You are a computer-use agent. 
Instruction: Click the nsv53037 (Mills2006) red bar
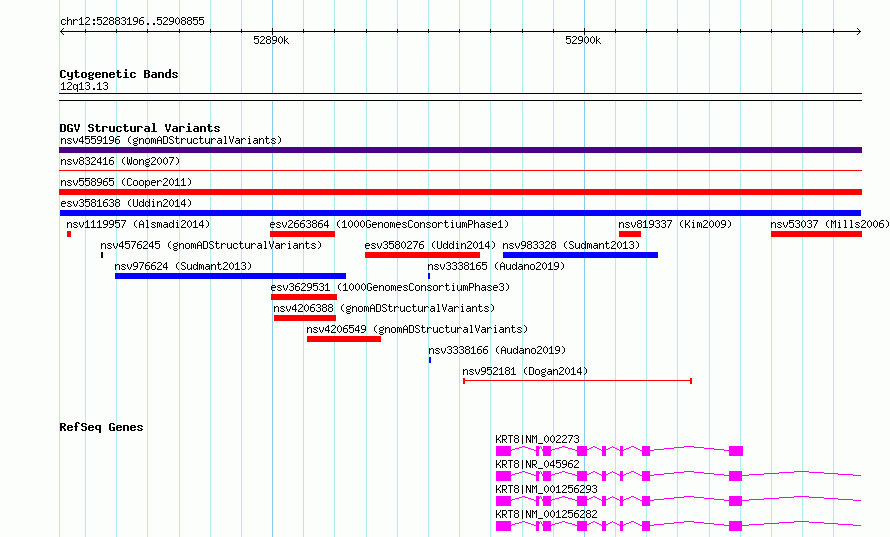click(816, 234)
